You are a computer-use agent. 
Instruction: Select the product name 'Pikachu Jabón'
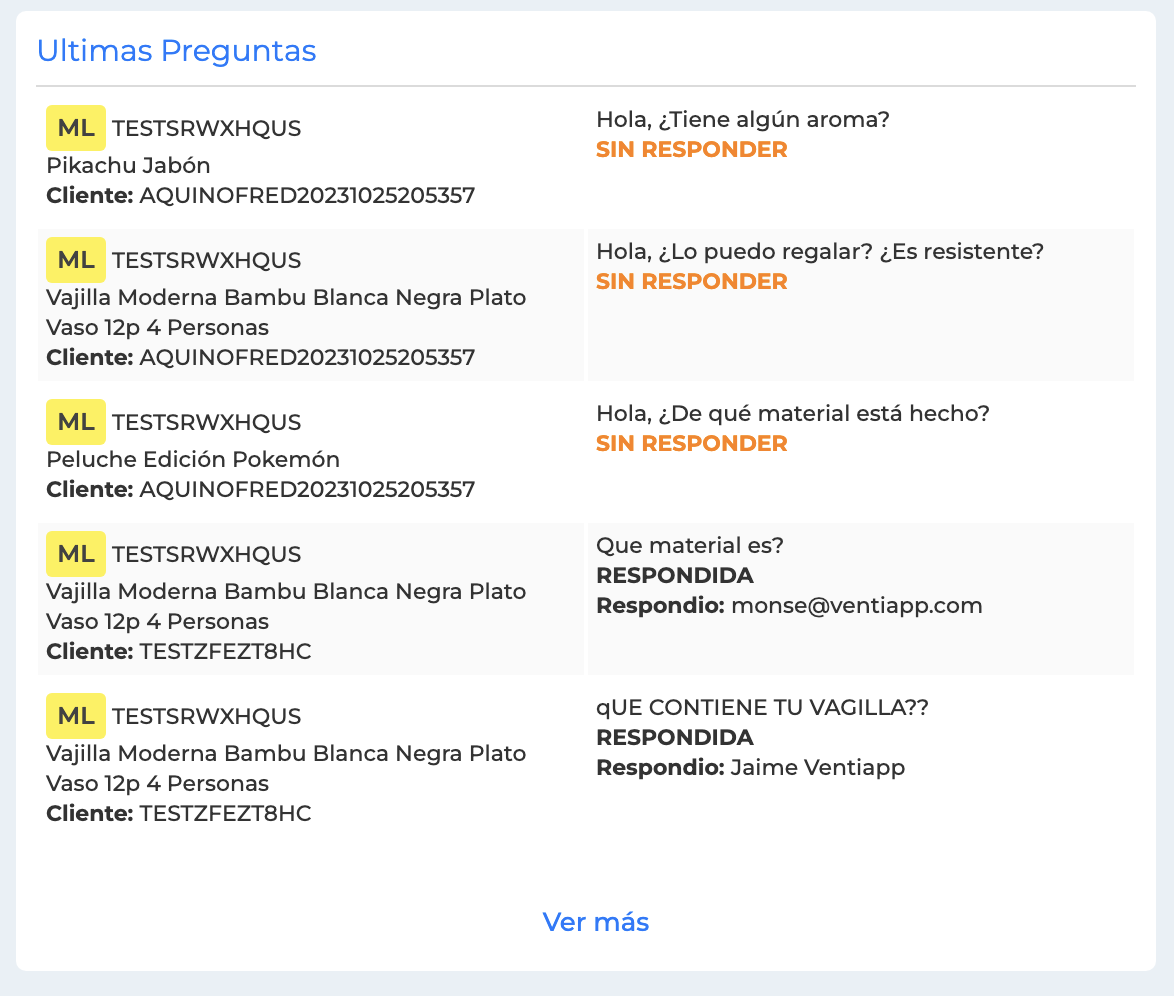128,166
